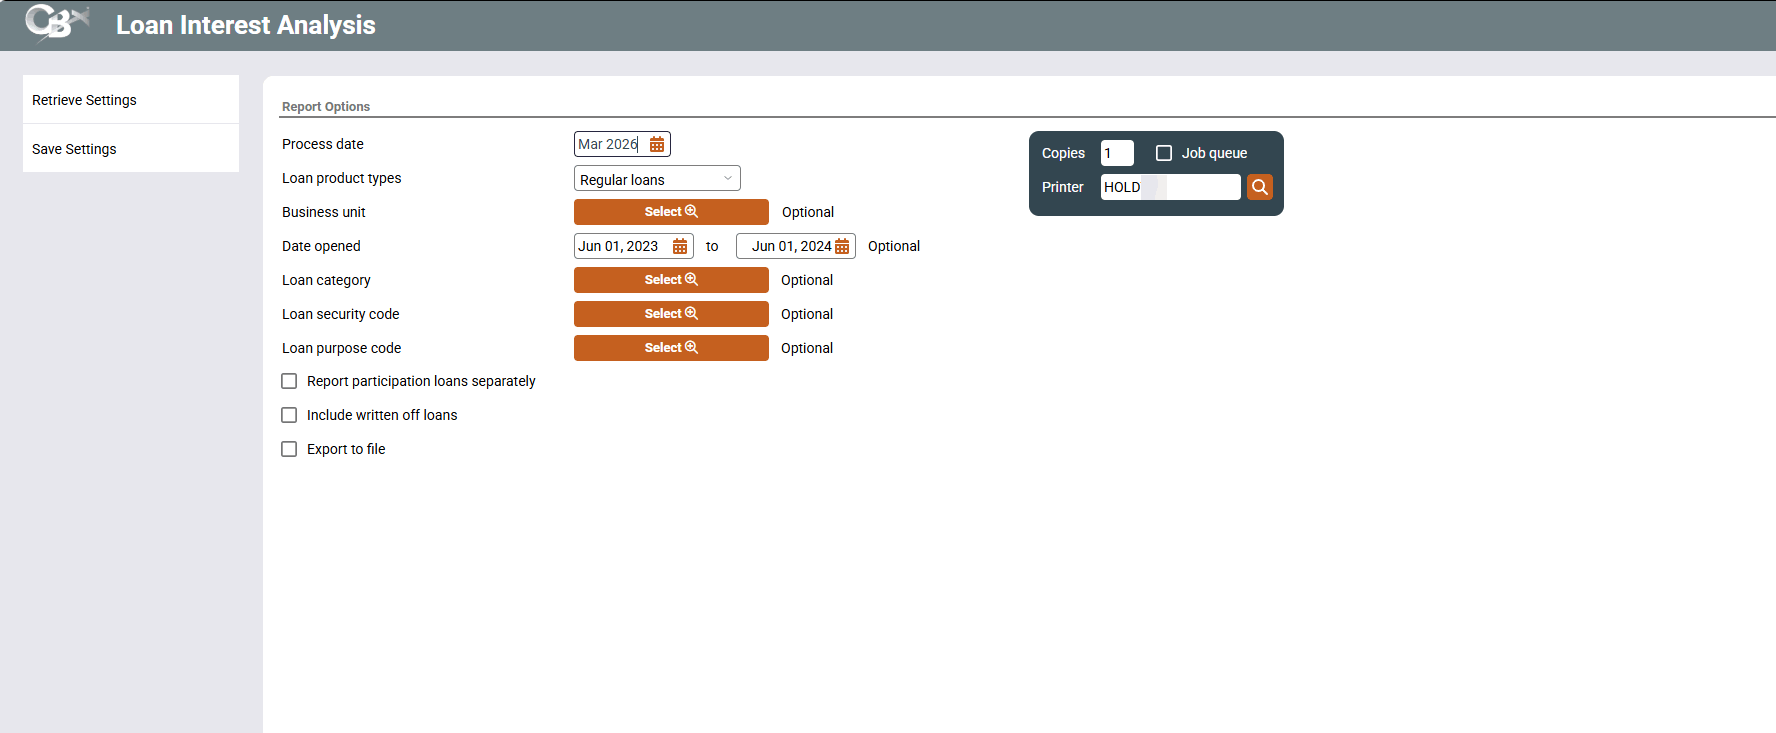1776x733 pixels.
Task: Enable Report participation loans separately
Action: coord(289,381)
